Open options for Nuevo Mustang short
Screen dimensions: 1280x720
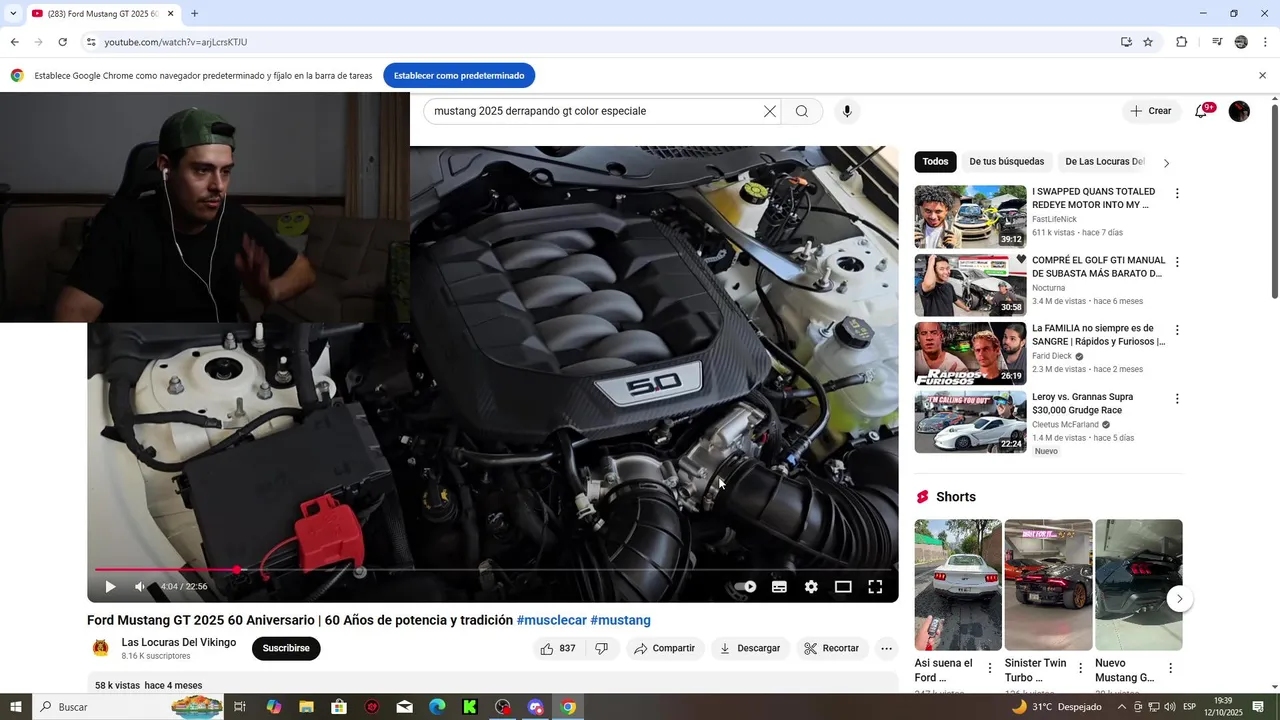(1171, 668)
